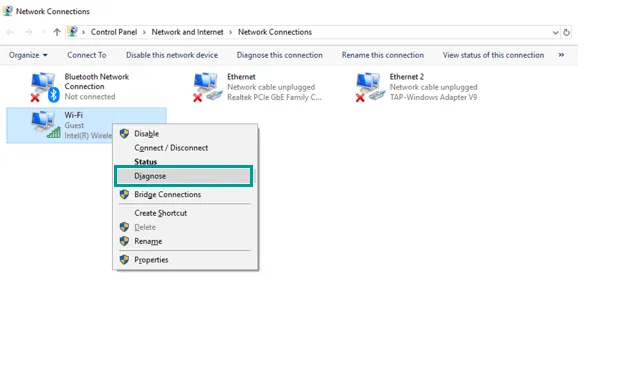The height and width of the screenshot is (390, 639).
Task: Click Ethernet 'Network cable unplugged' status text
Action: coord(271,87)
